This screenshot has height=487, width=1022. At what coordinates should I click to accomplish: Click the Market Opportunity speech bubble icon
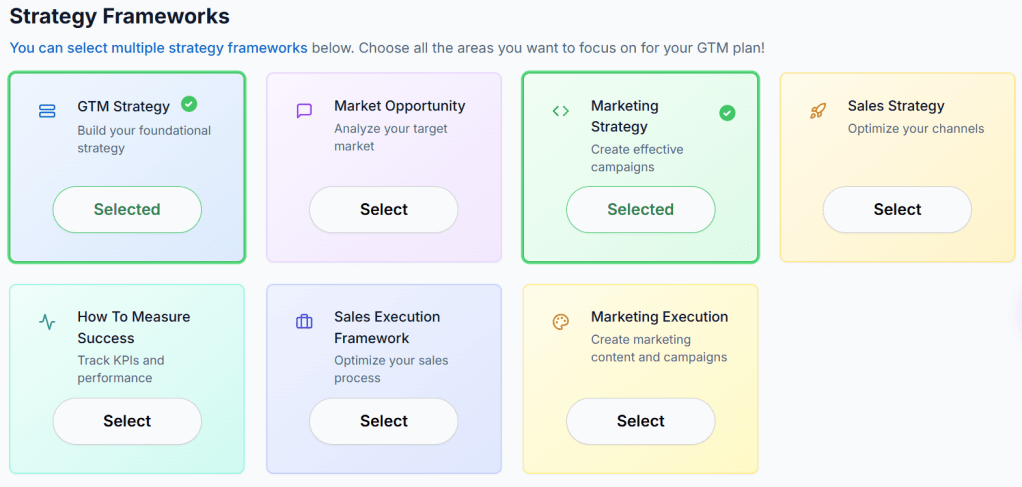click(304, 111)
